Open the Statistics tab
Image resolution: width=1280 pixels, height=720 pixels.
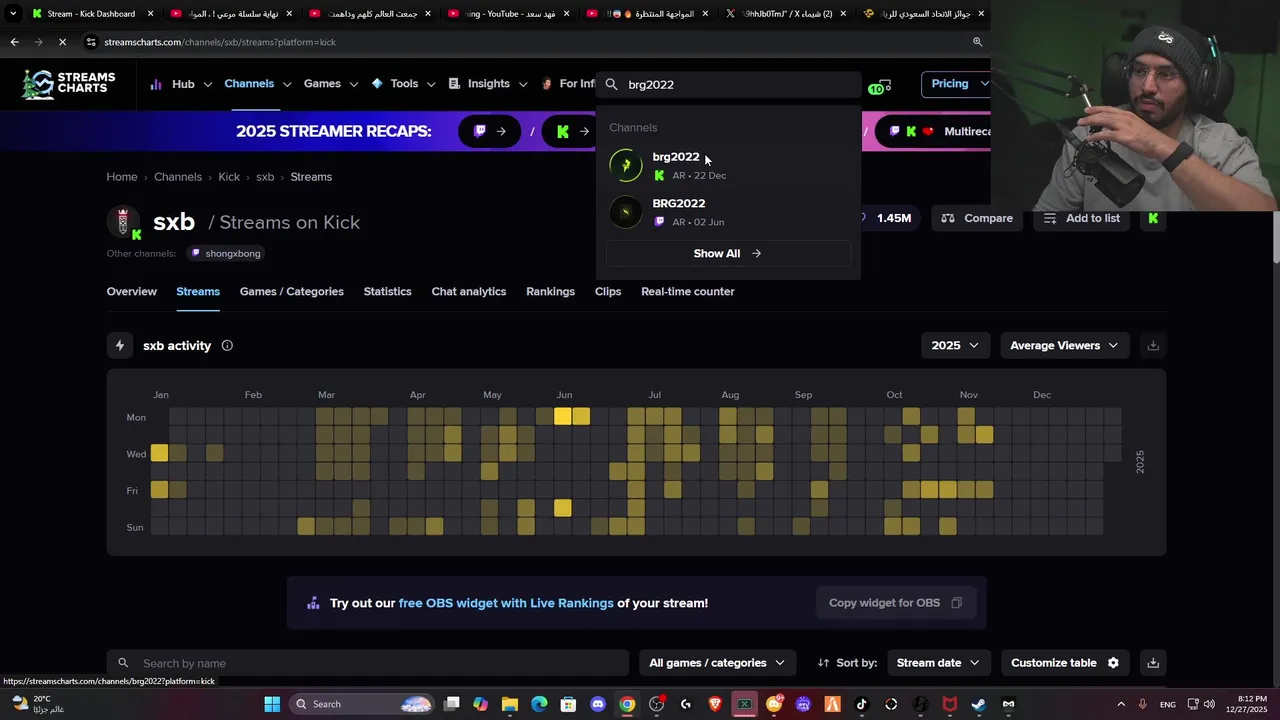387,292
